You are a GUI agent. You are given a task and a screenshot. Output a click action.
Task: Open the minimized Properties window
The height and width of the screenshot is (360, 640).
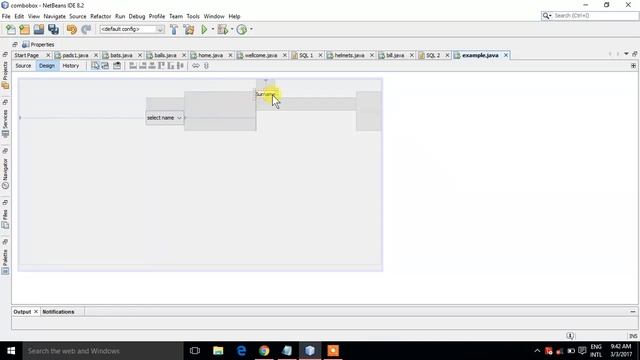(x=38, y=44)
